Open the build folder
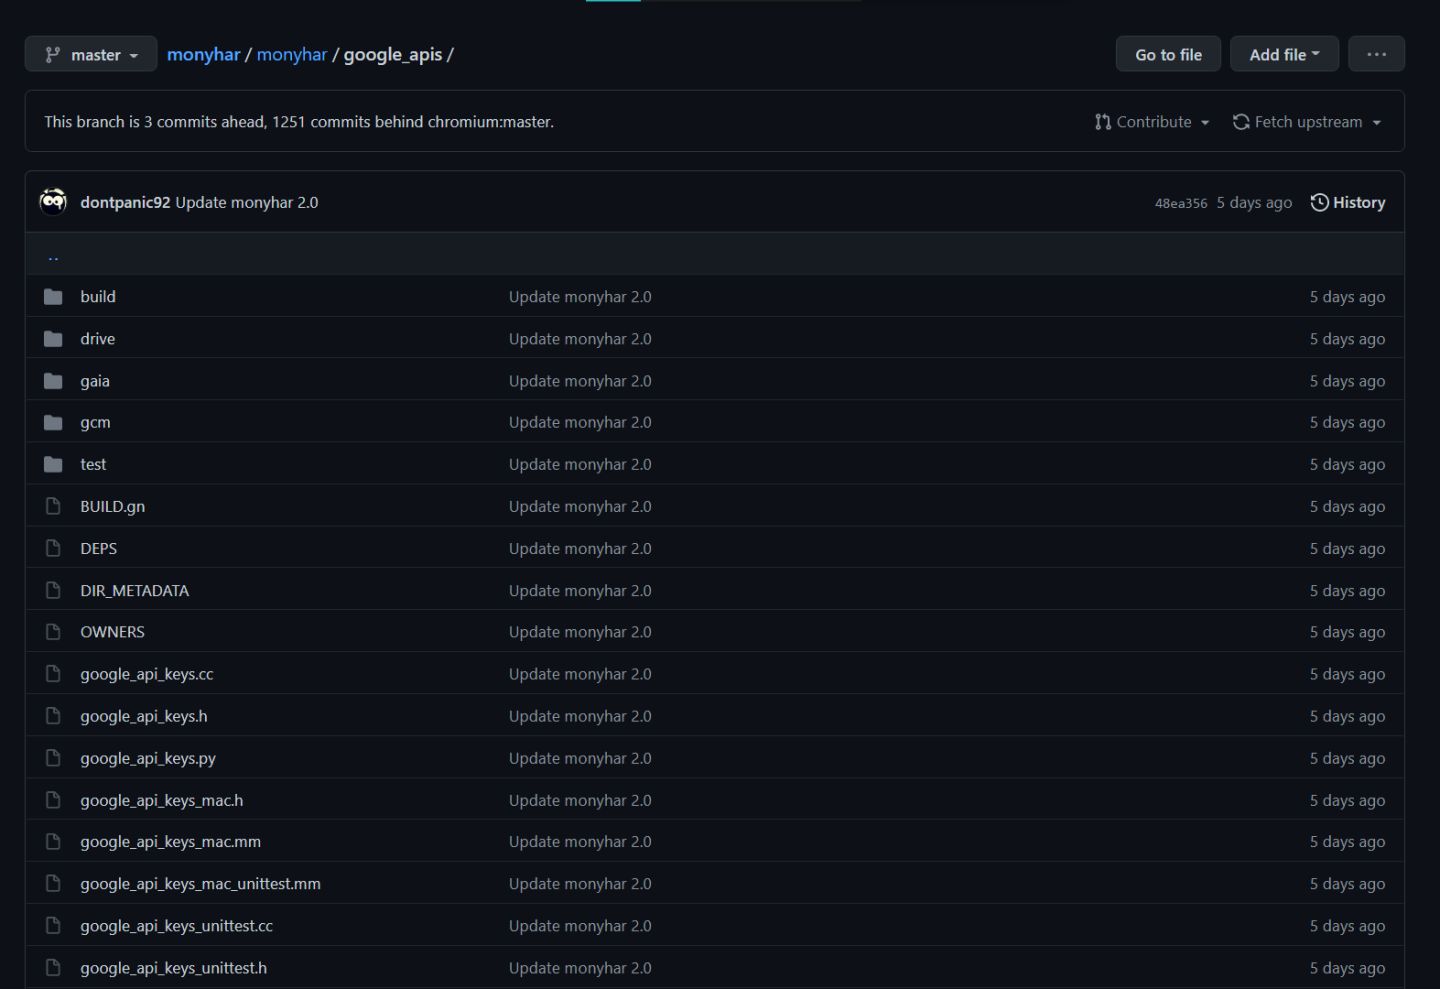This screenshot has height=989, width=1440. tap(98, 297)
